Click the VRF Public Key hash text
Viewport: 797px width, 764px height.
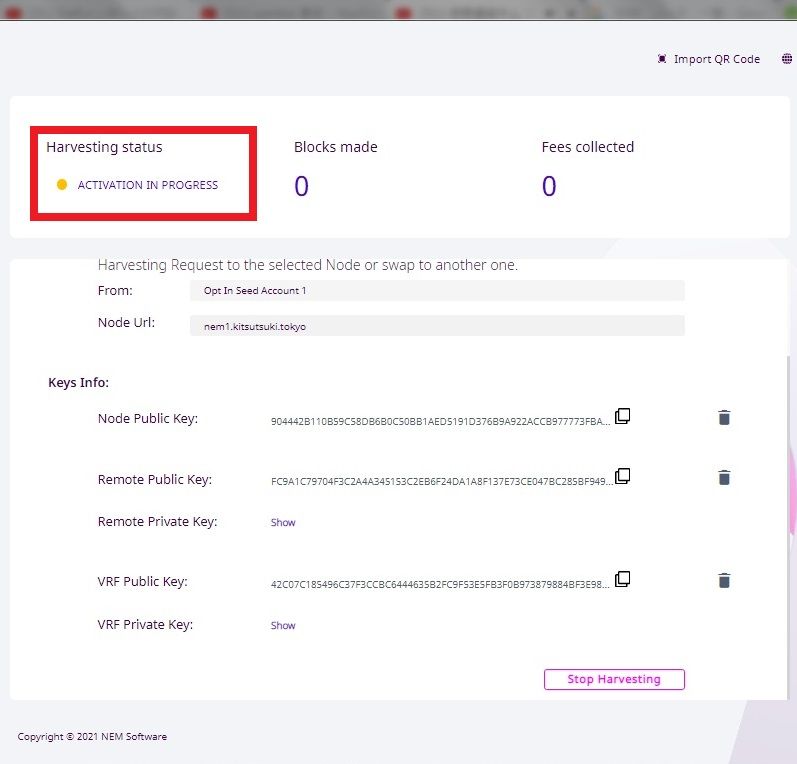(439, 585)
